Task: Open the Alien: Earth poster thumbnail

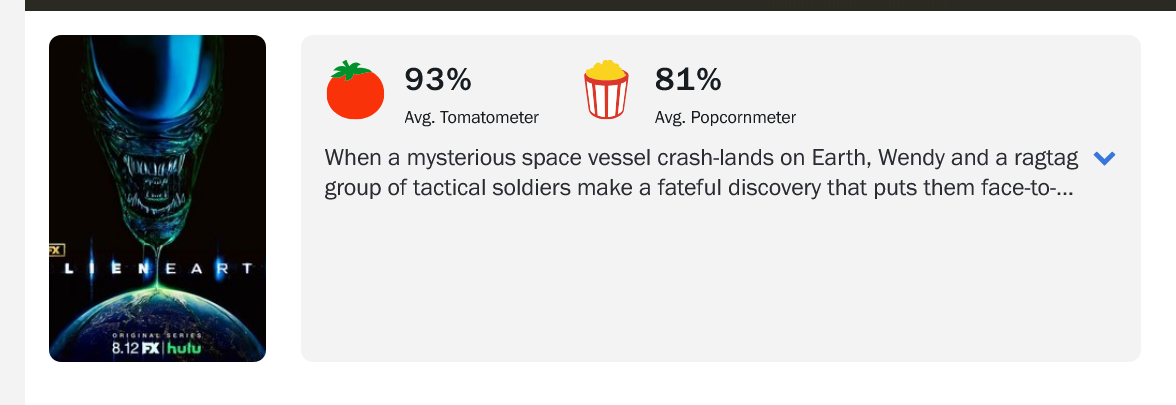Action: [157, 198]
